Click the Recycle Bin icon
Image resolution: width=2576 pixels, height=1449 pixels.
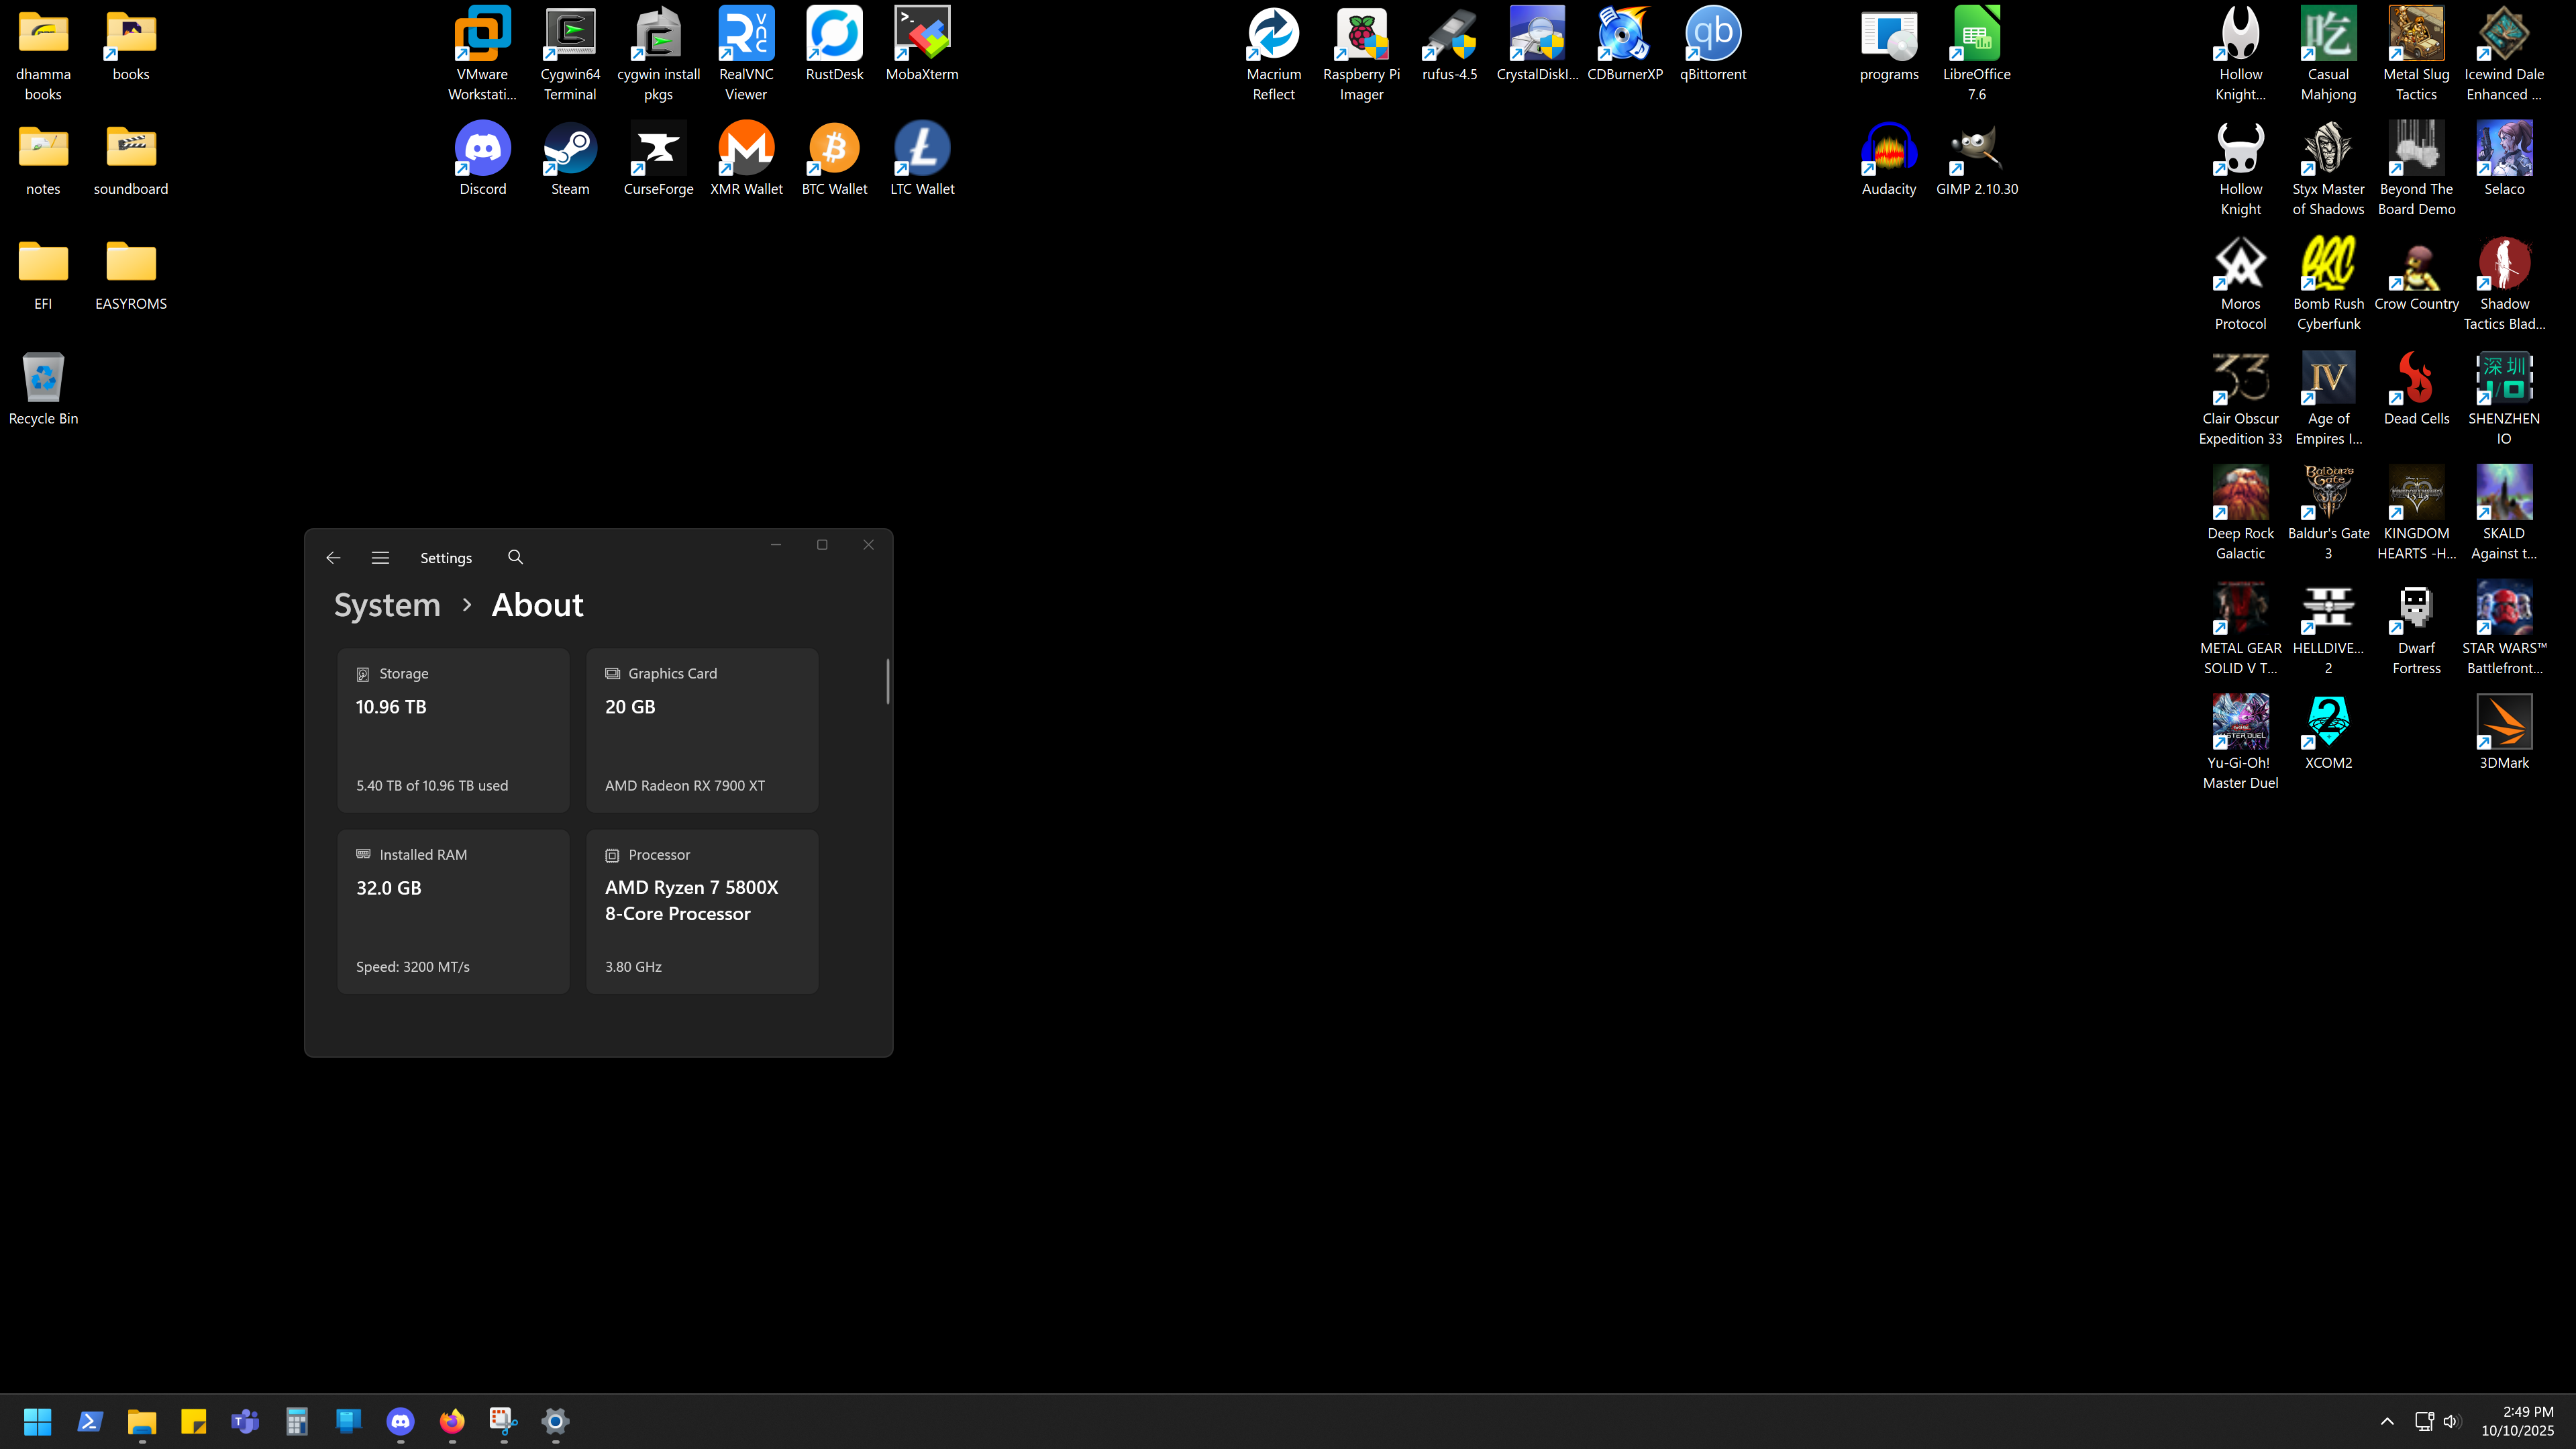pos(43,379)
